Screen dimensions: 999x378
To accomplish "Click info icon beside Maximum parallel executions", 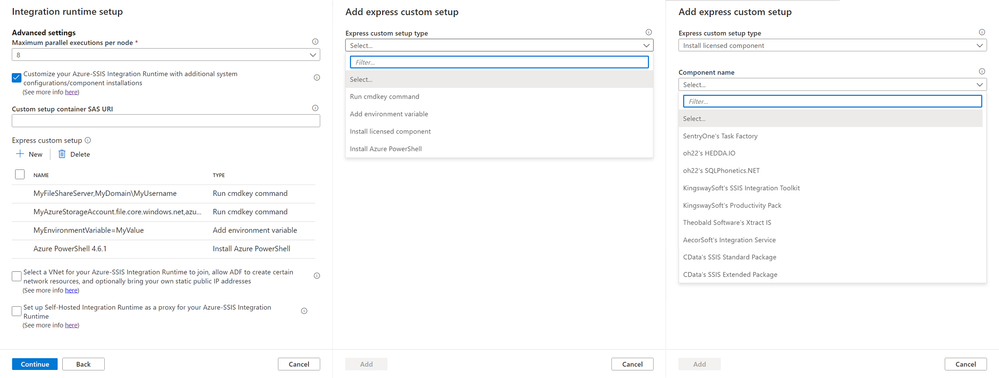I will [x=315, y=41].
